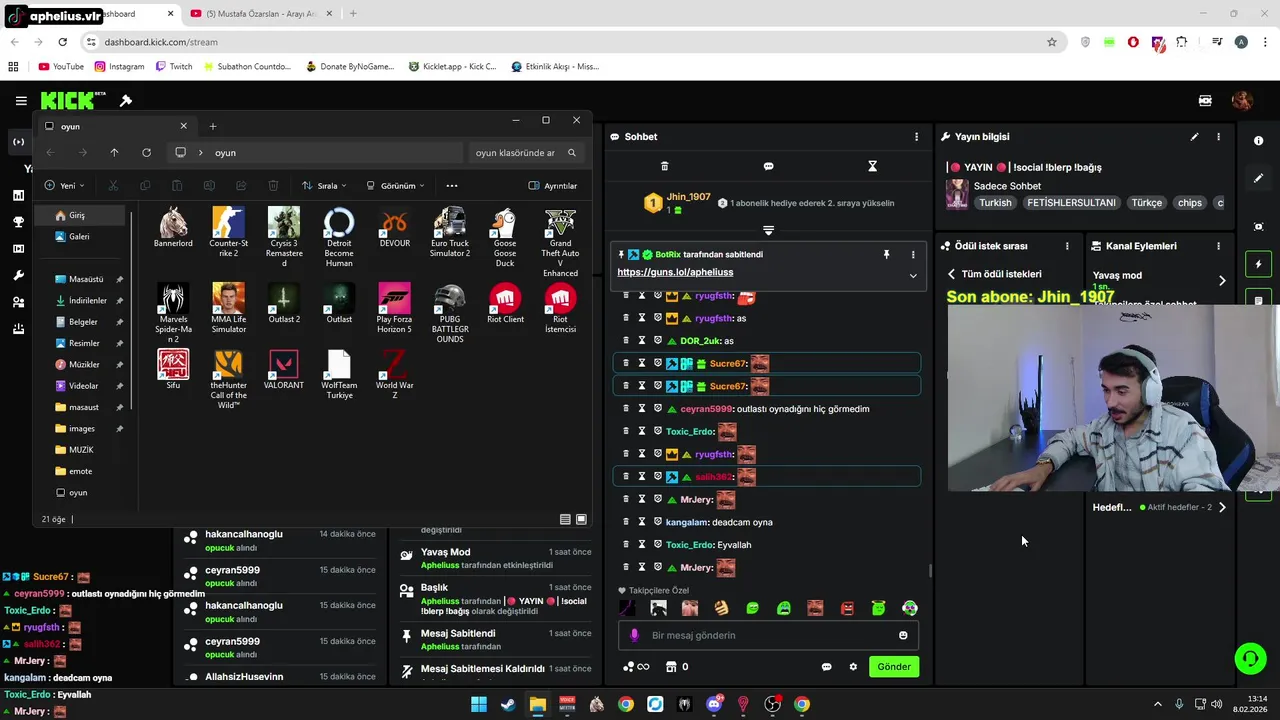Screen dimensions: 1280x720
Task: Open the Yeni dropdown in Explorer
Action: [65, 186]
